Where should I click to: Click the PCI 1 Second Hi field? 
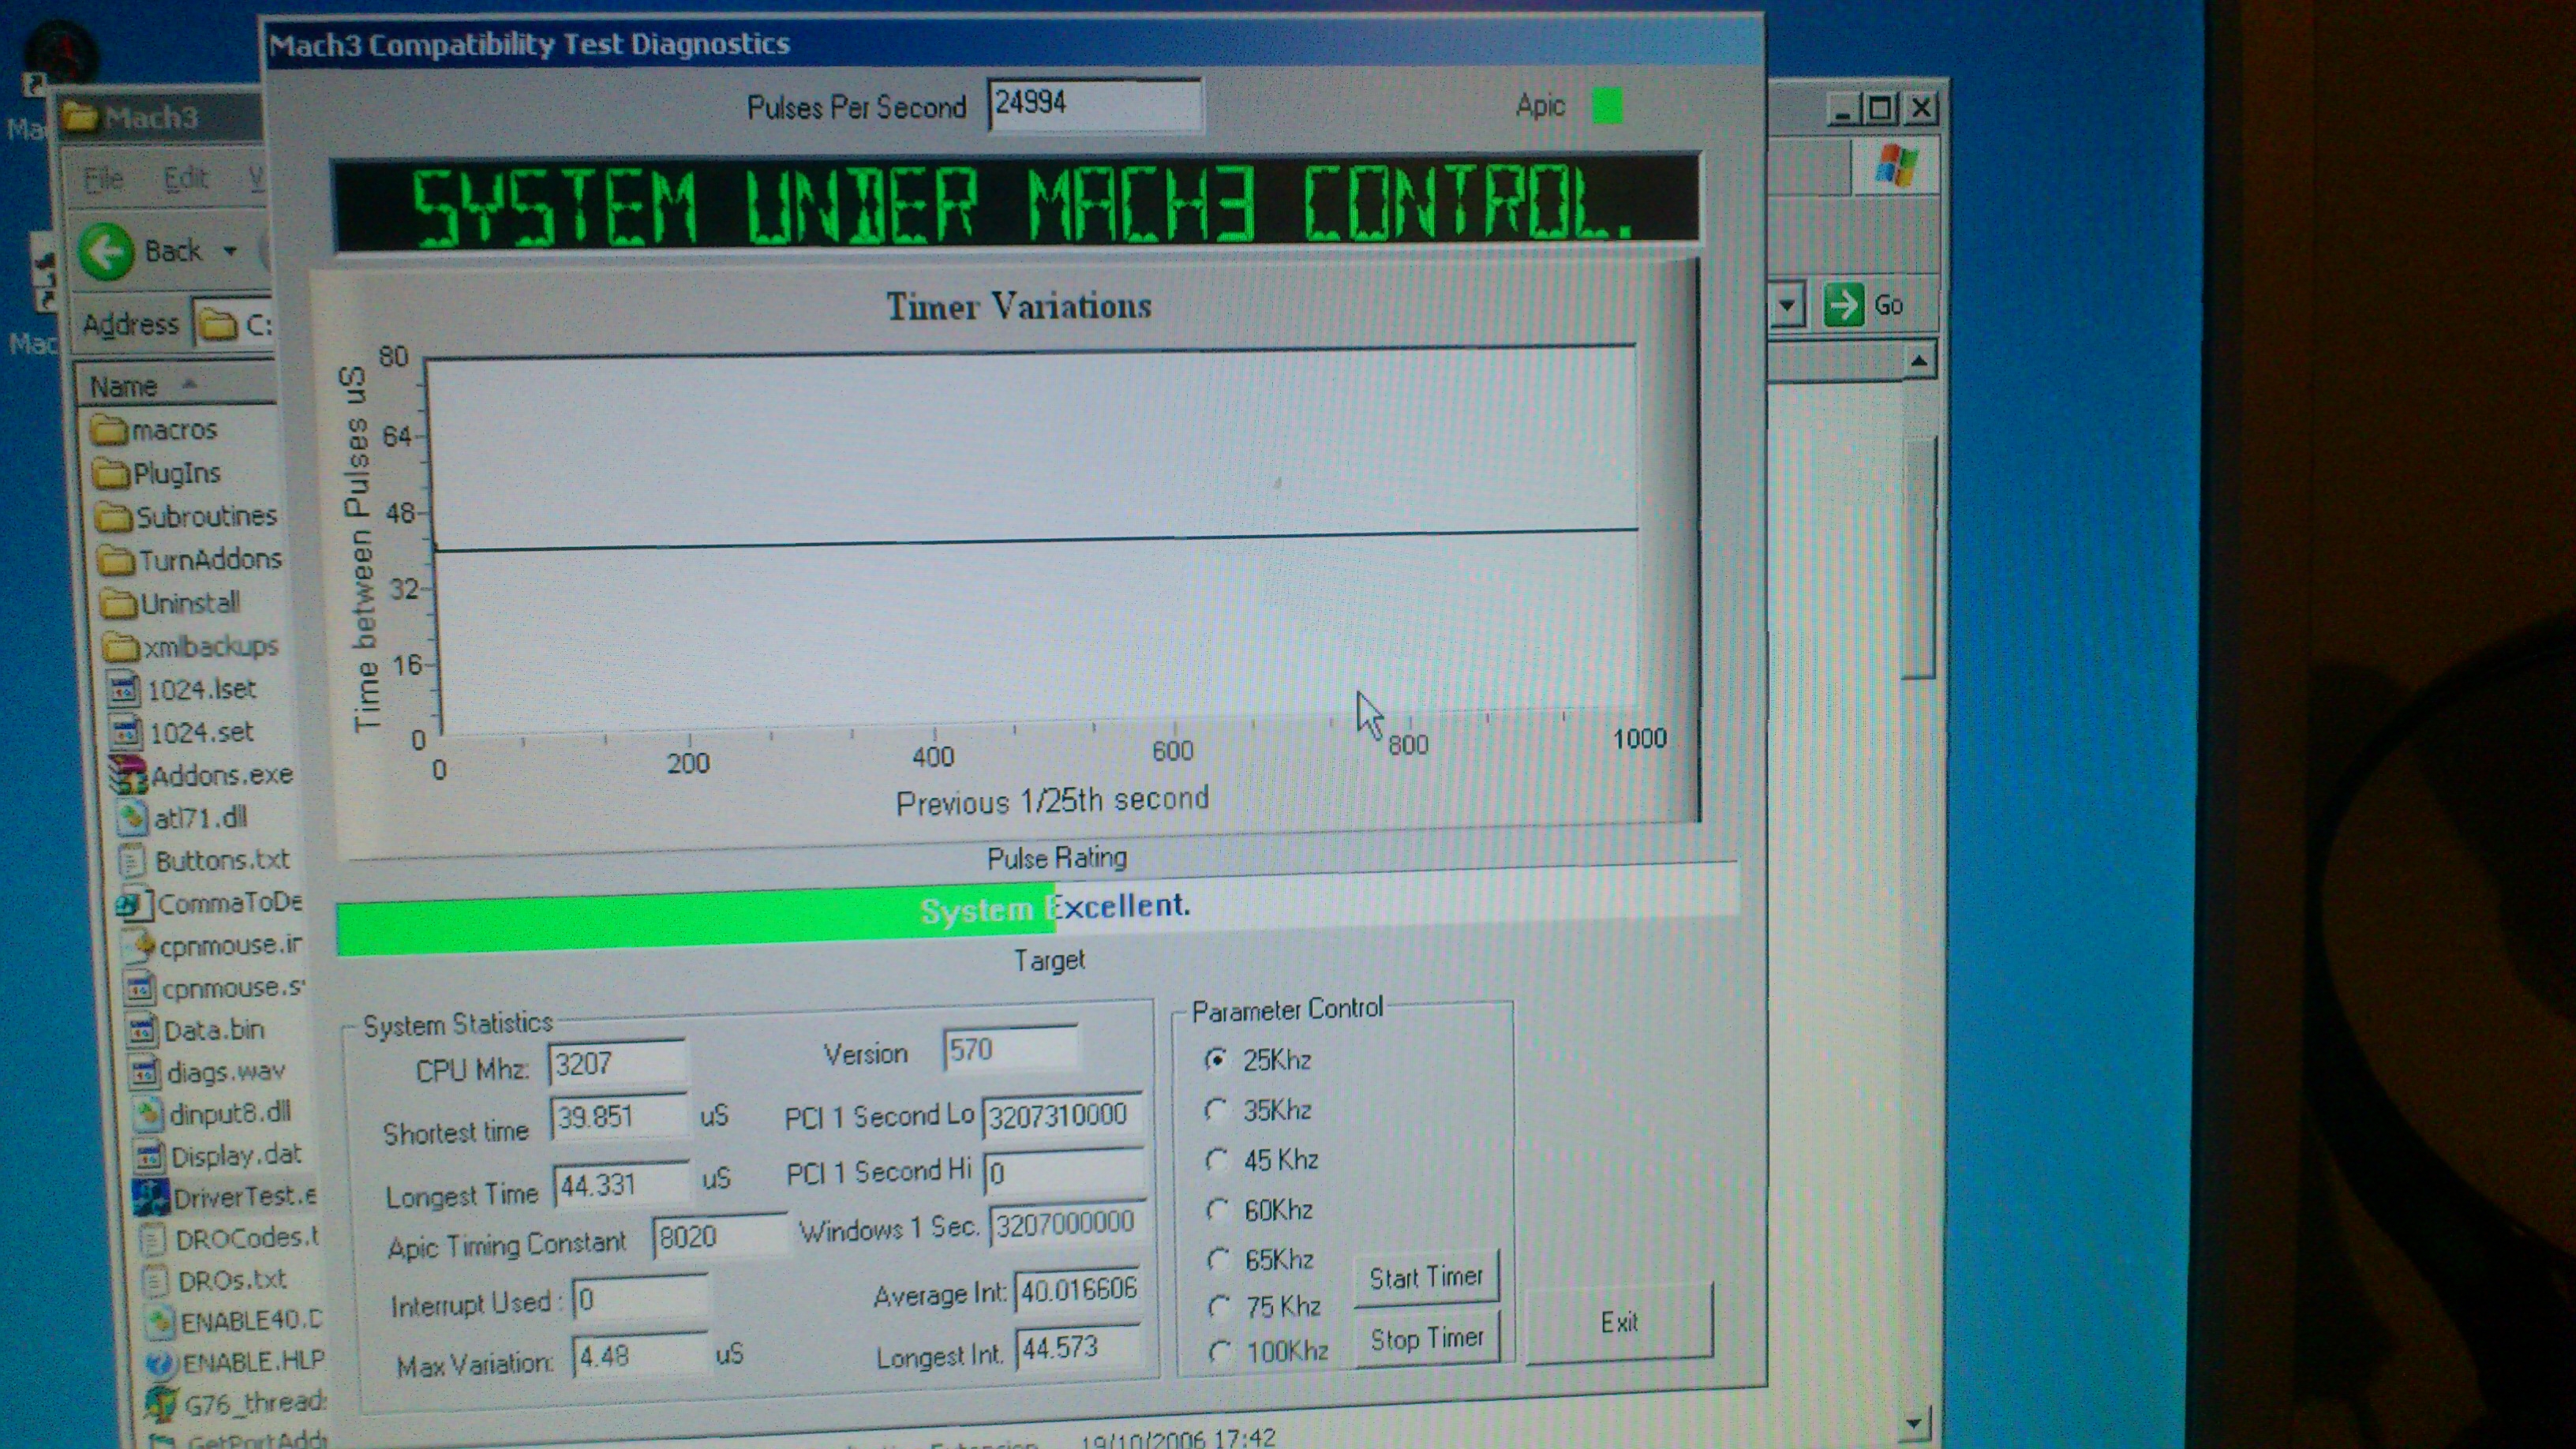tap(1065, 1173)
